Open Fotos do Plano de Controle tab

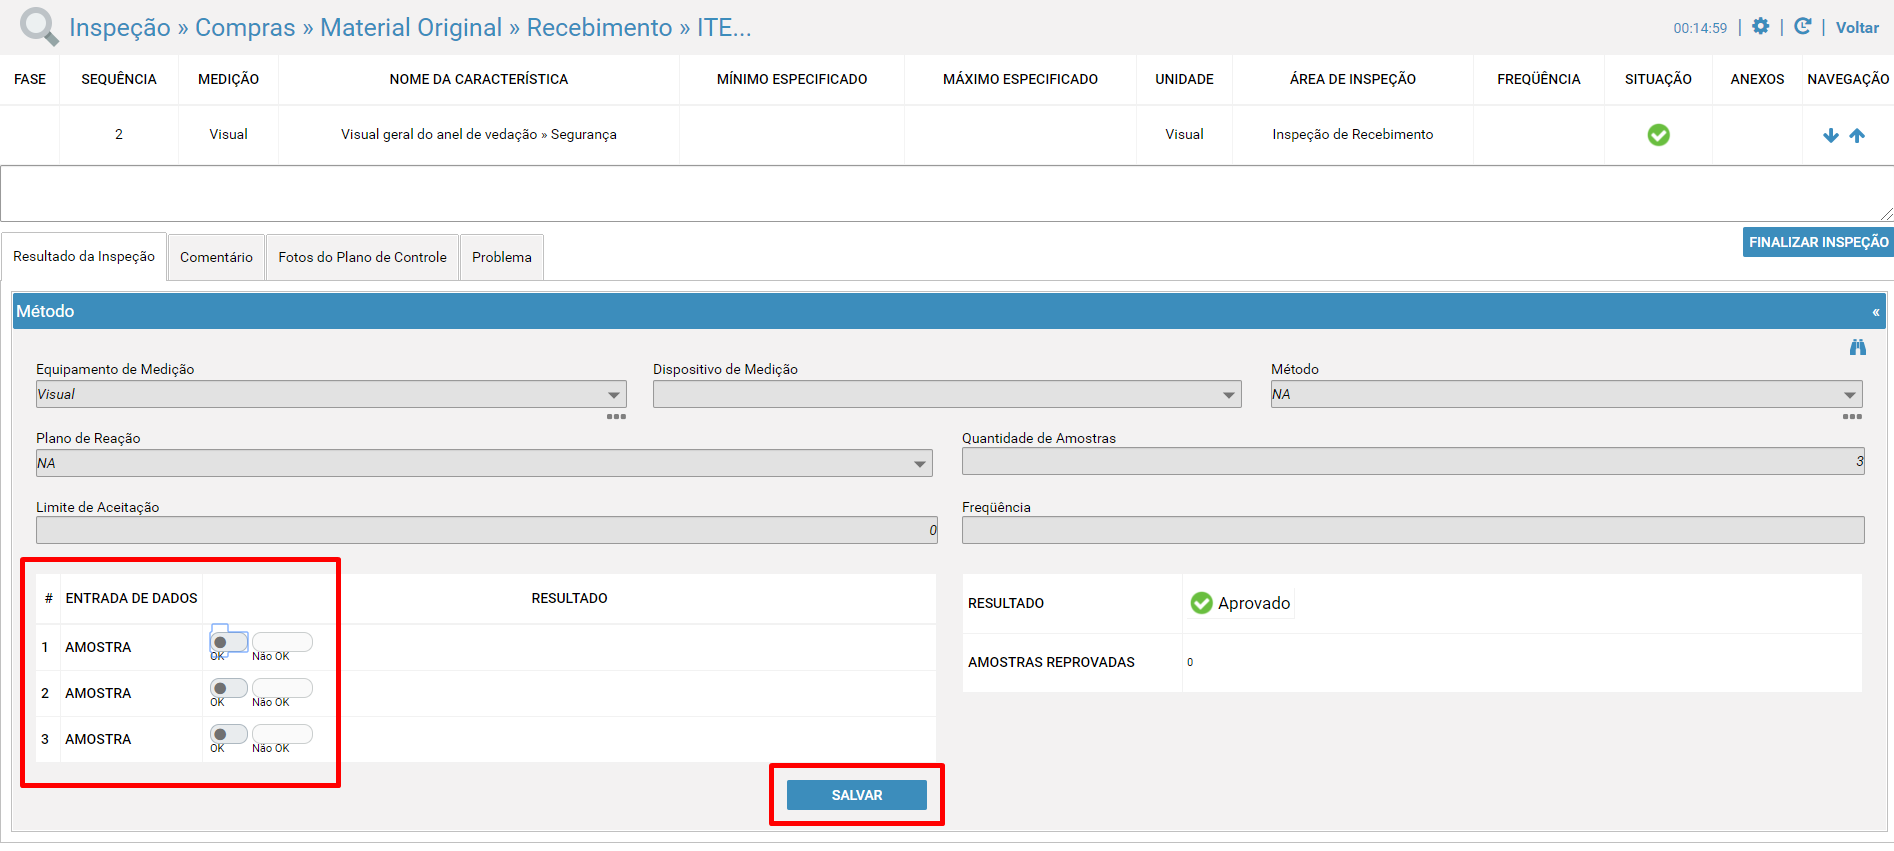(362, 257)
